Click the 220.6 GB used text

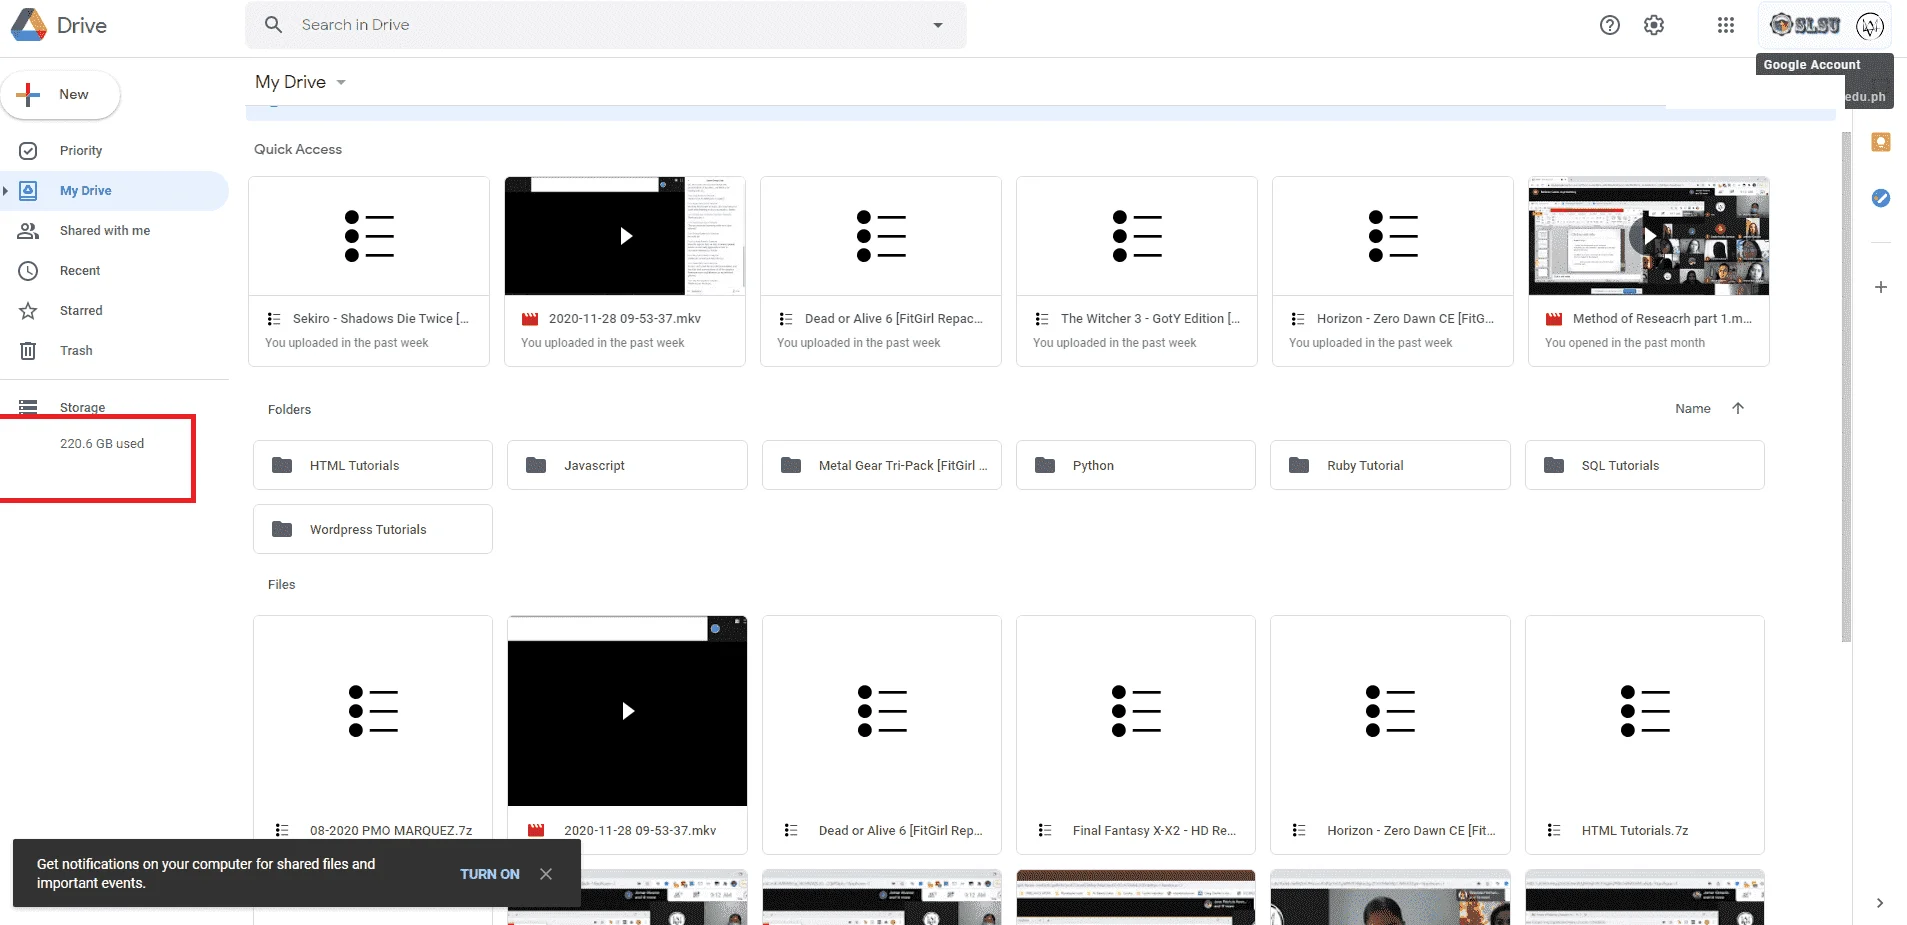102,444
